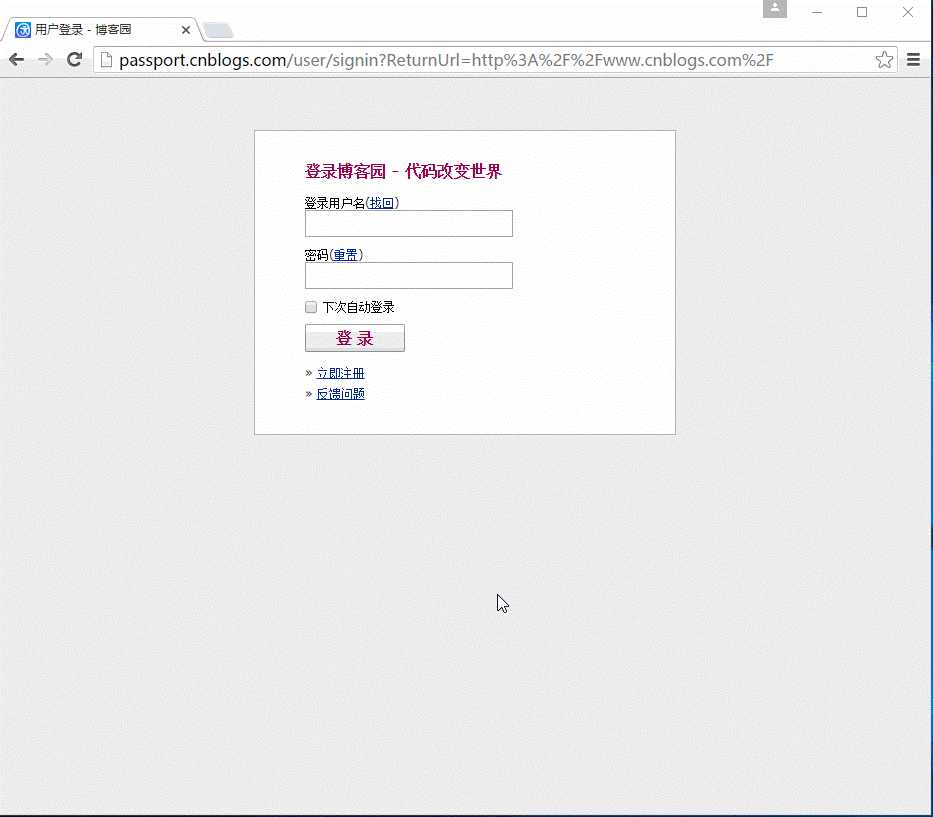The height and width of the screenshot is (817, 933).
Task: Focus the 登录用户名 input field
Action: pos(409,223)
